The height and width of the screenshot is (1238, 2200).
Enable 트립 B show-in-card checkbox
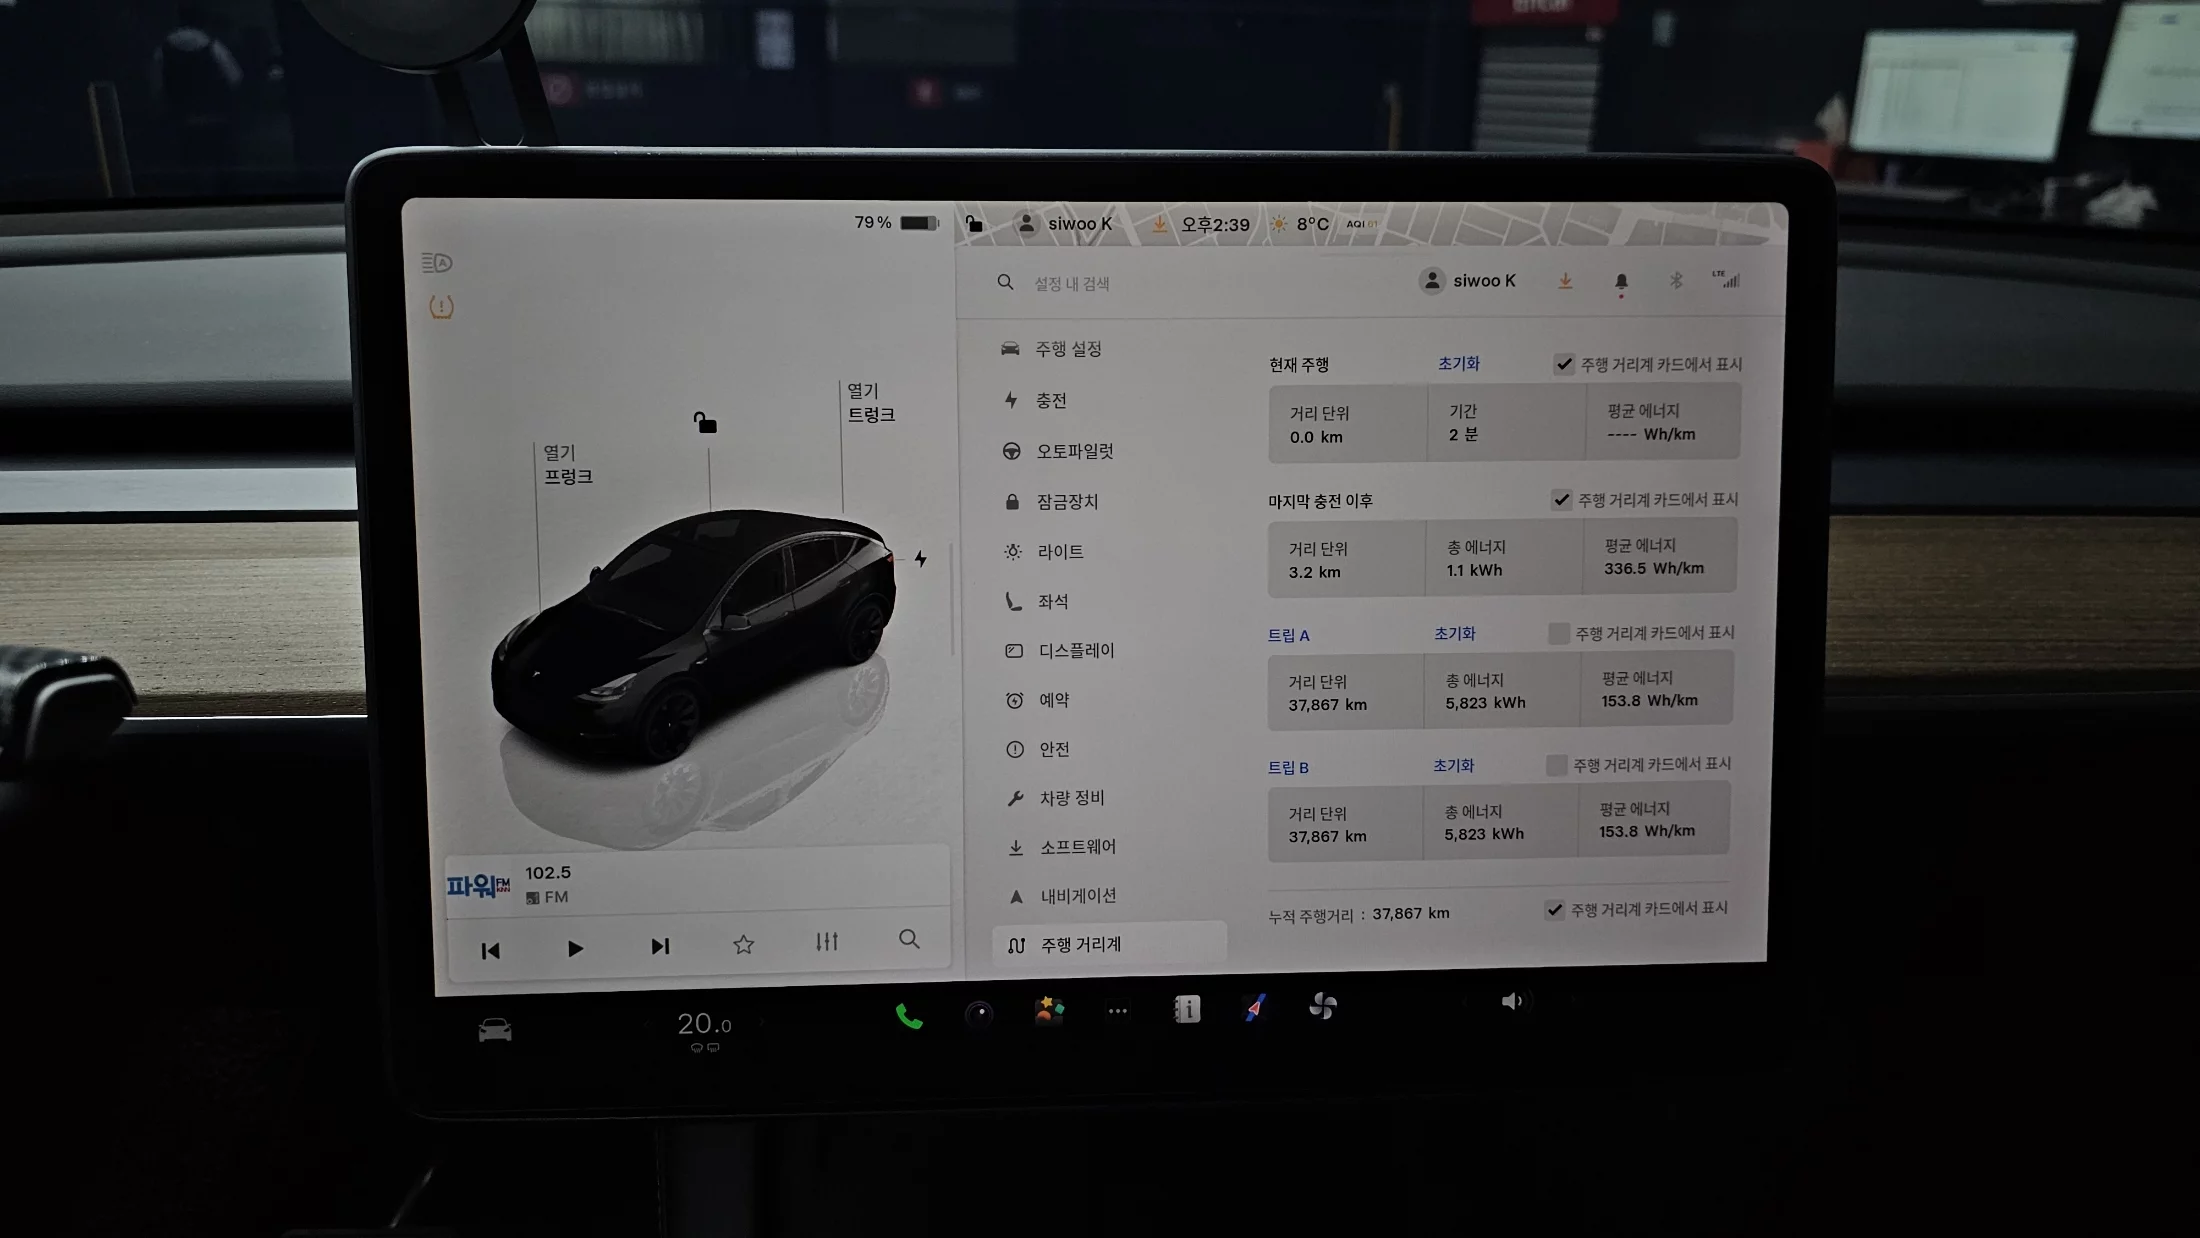pos(1556,765)
